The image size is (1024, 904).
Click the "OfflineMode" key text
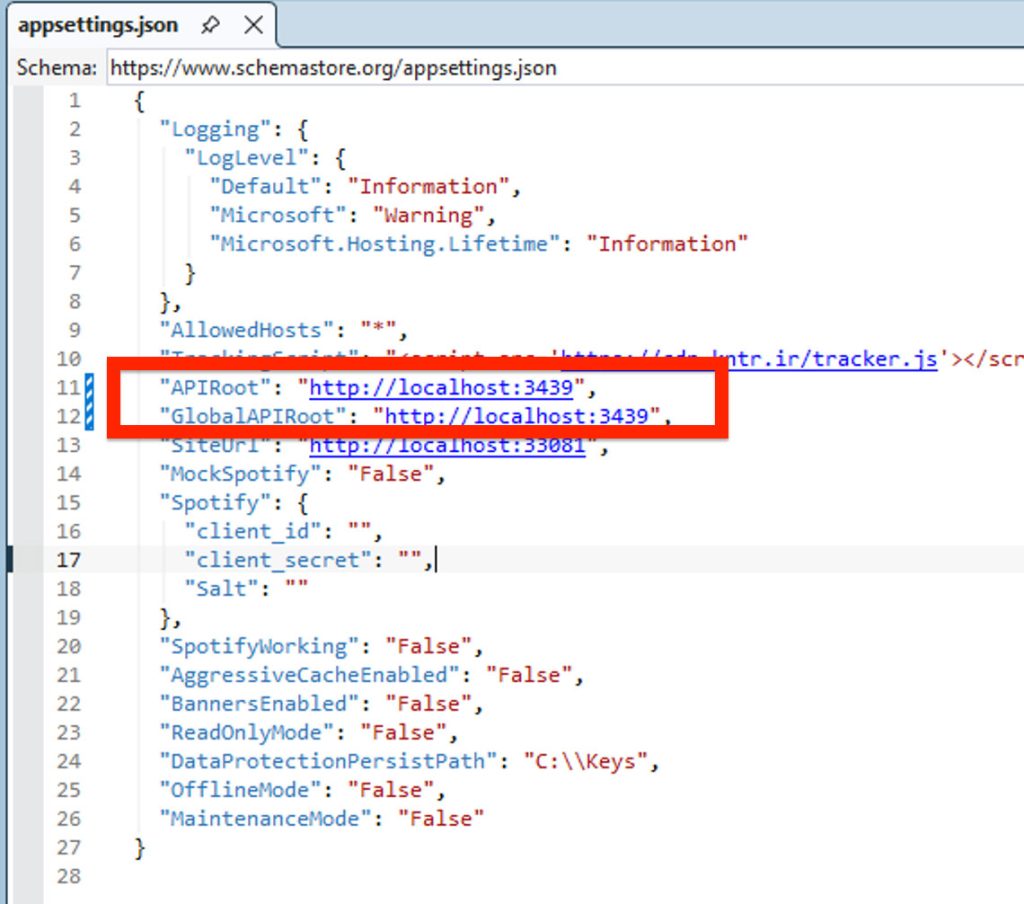[x=240, y=790]
